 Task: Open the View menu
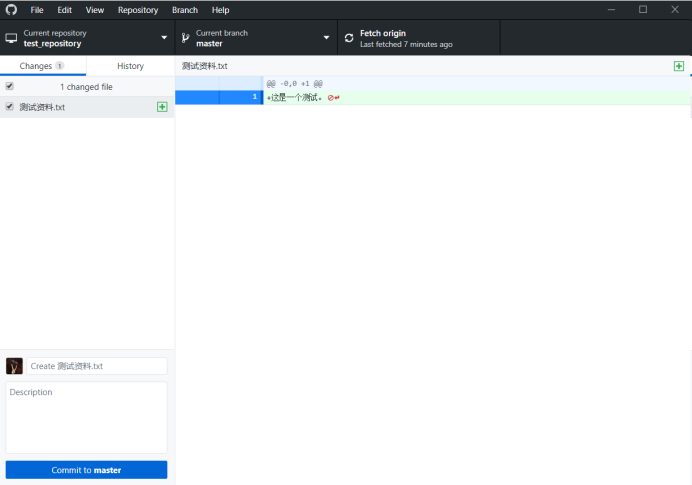click(x=95, y=10)
